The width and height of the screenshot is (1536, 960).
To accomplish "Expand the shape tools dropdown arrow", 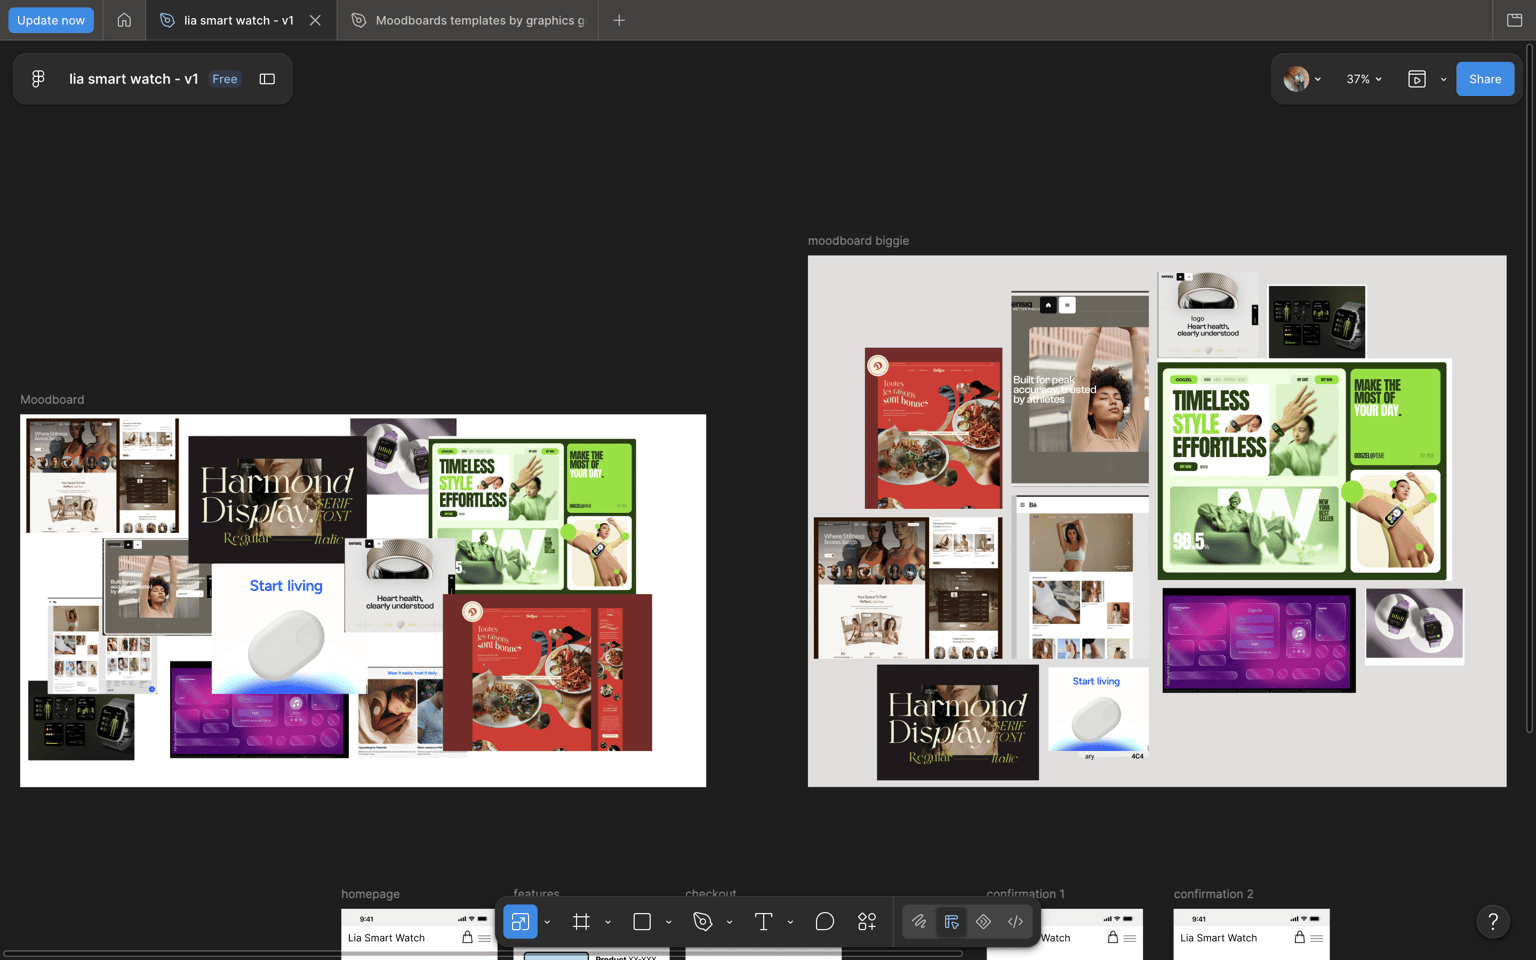I will [x=669, y=922].
